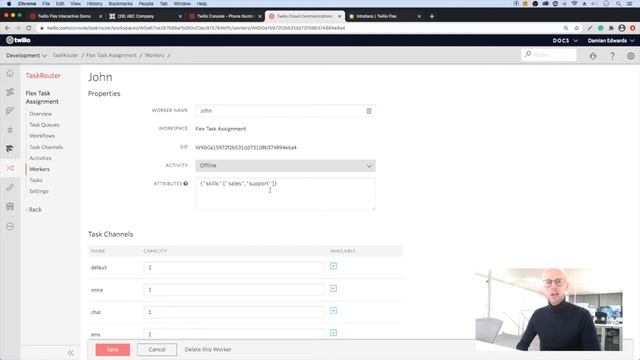This screenshot has height=360, width=640.
Task: Go back in Chrome
Action: [7, 28]
